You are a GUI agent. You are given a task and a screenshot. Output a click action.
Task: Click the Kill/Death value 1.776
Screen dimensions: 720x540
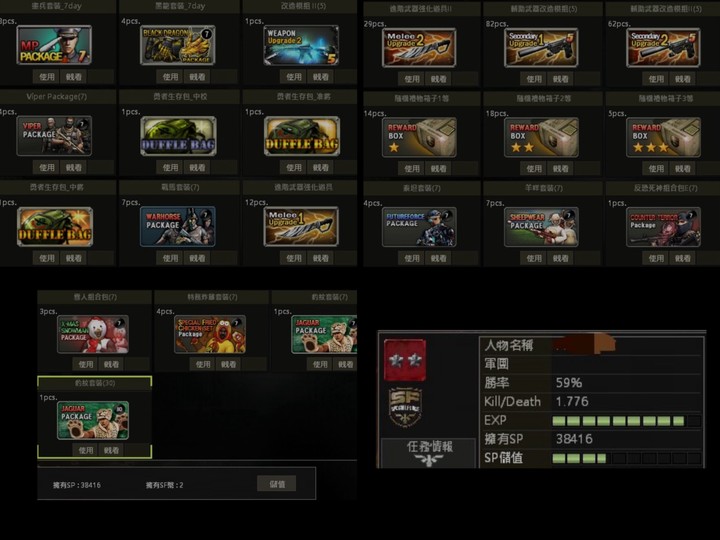572,401
